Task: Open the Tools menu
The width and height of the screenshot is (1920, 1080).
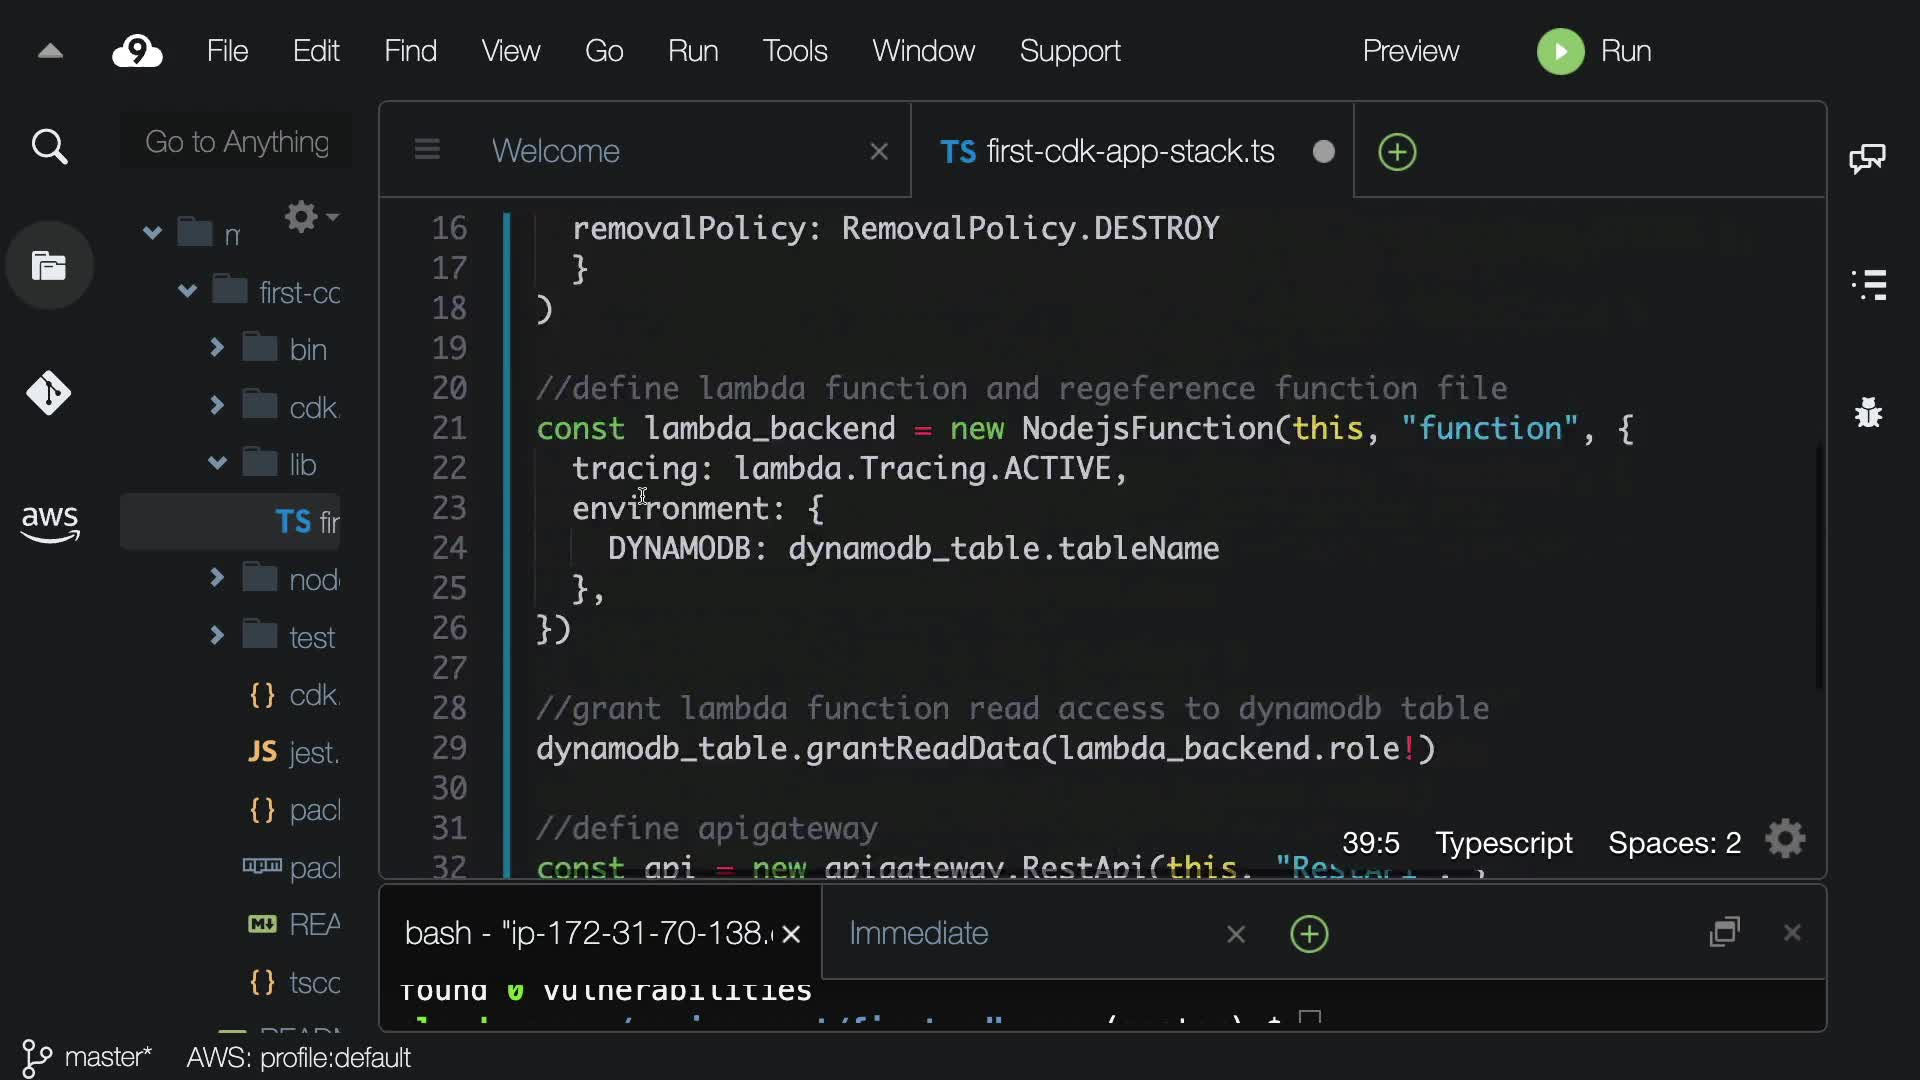Action: [794, 51]
